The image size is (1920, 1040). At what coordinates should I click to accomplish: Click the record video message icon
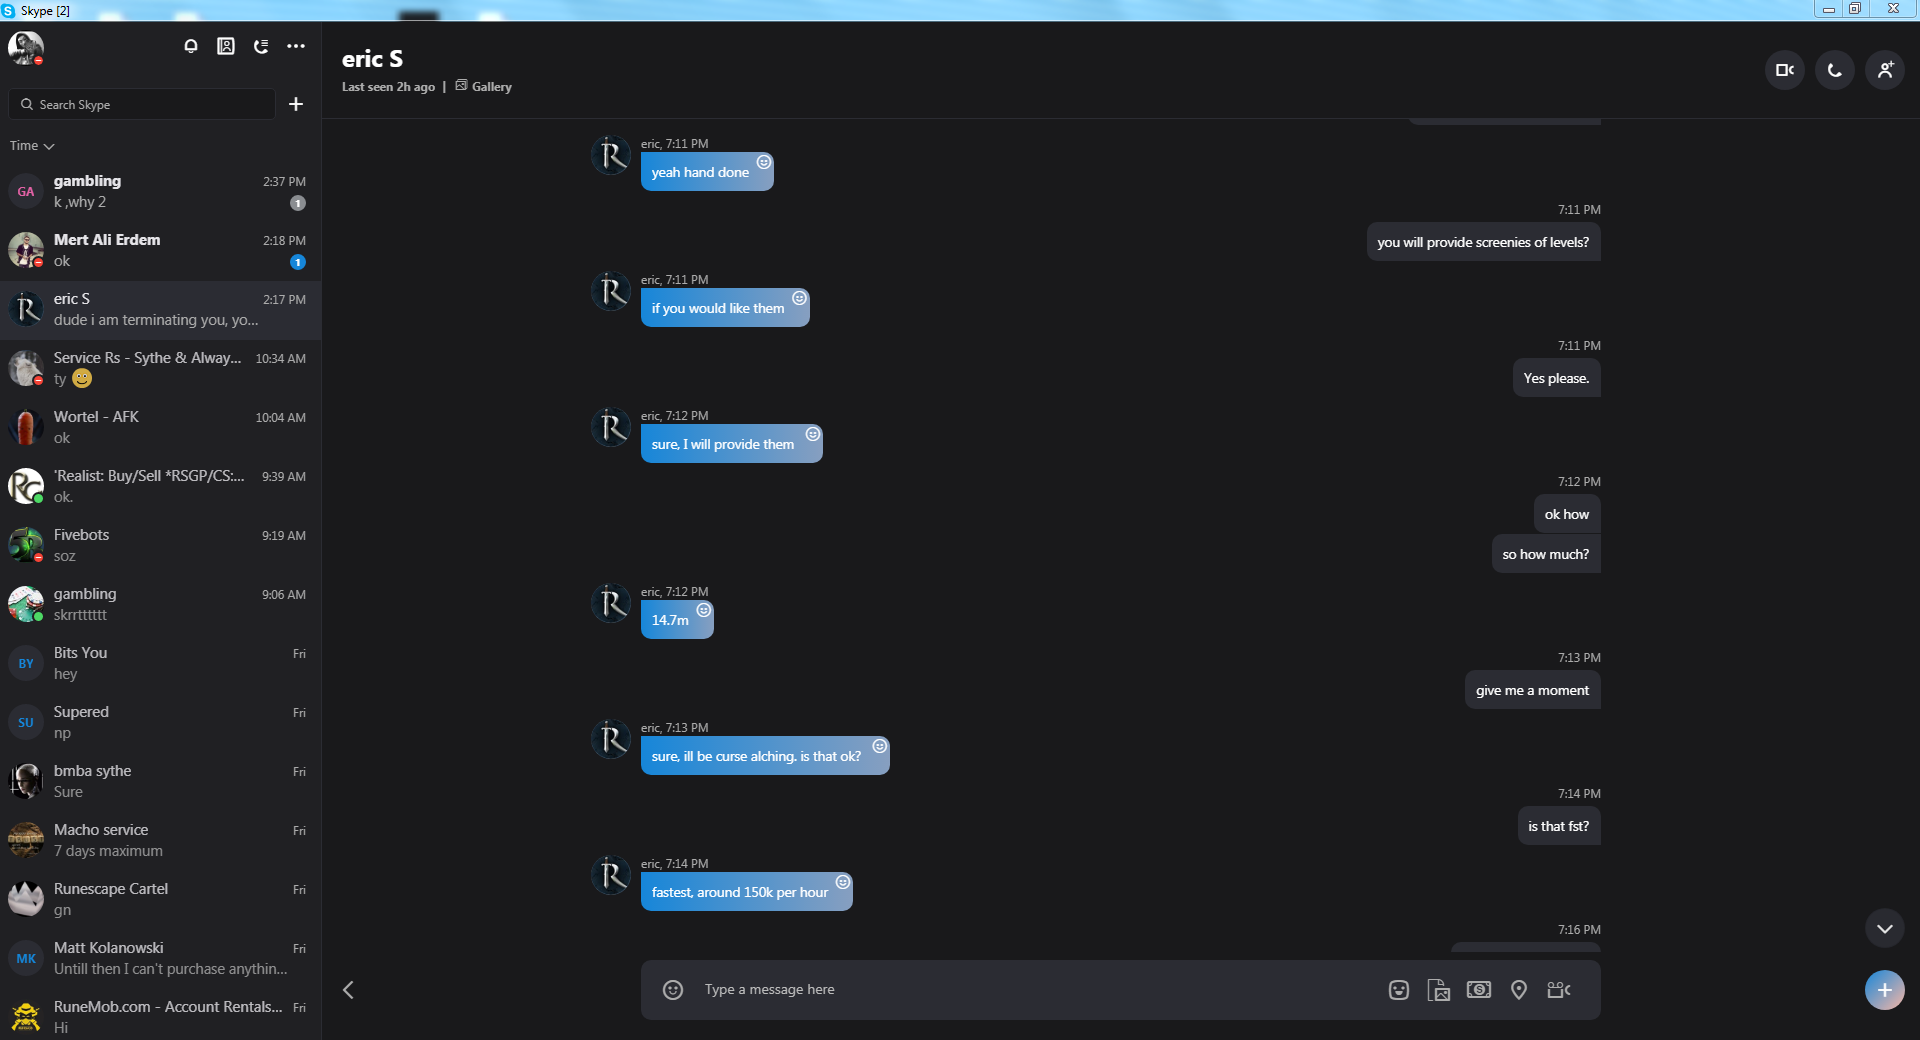(x=1559, y=990)
